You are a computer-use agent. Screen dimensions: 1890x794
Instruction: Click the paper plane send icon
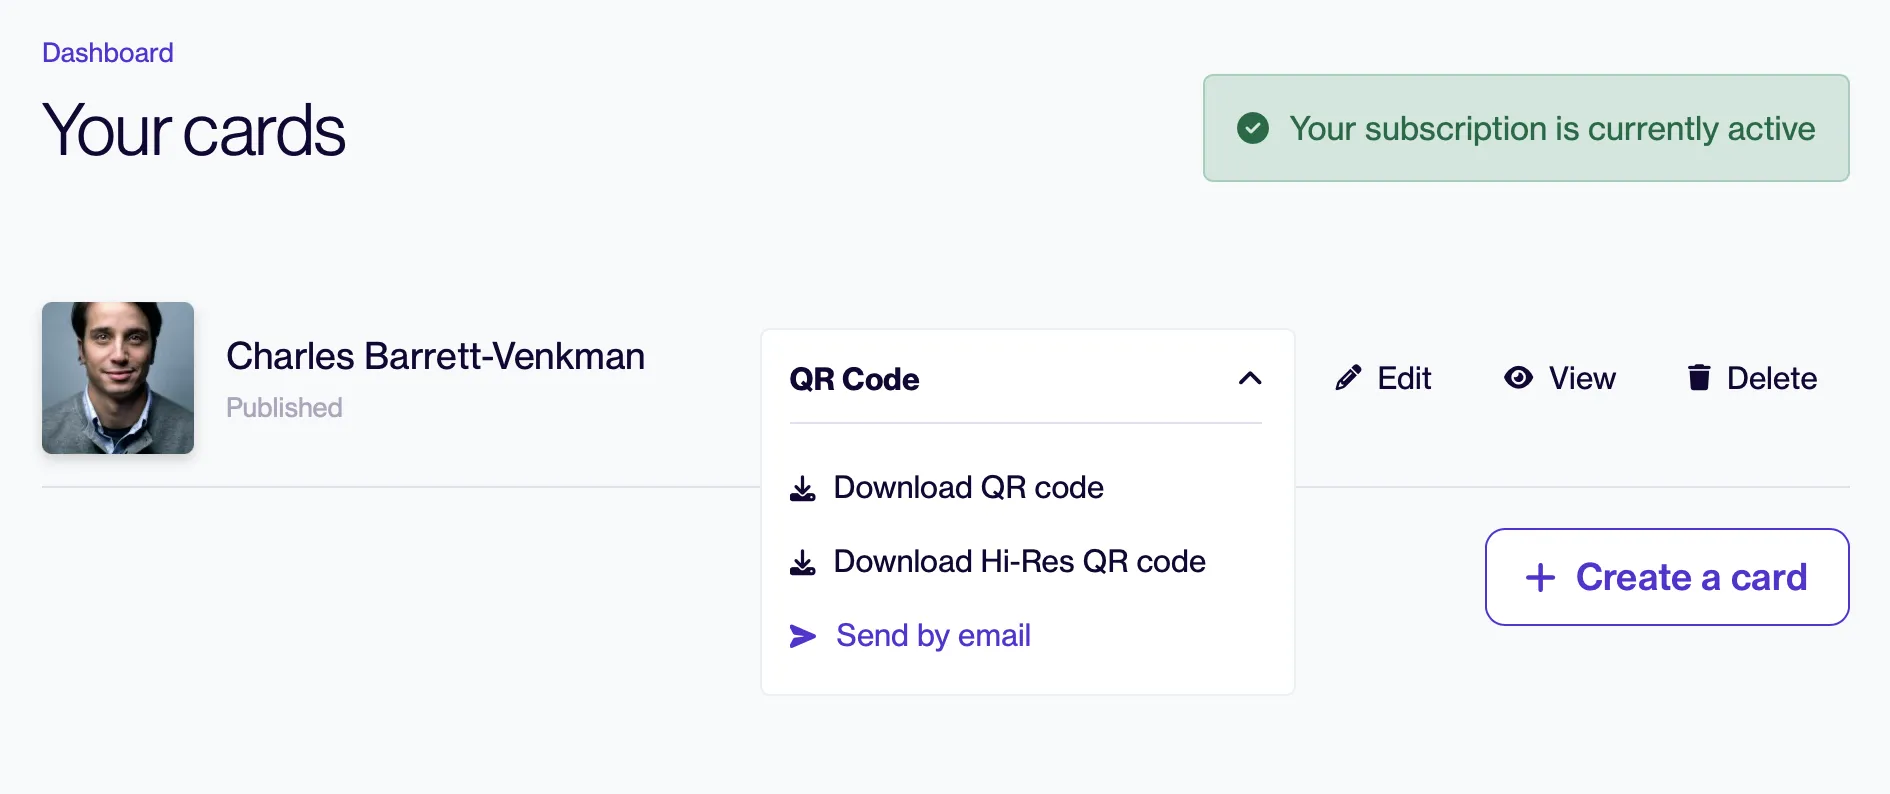click(x=803, y=636)
